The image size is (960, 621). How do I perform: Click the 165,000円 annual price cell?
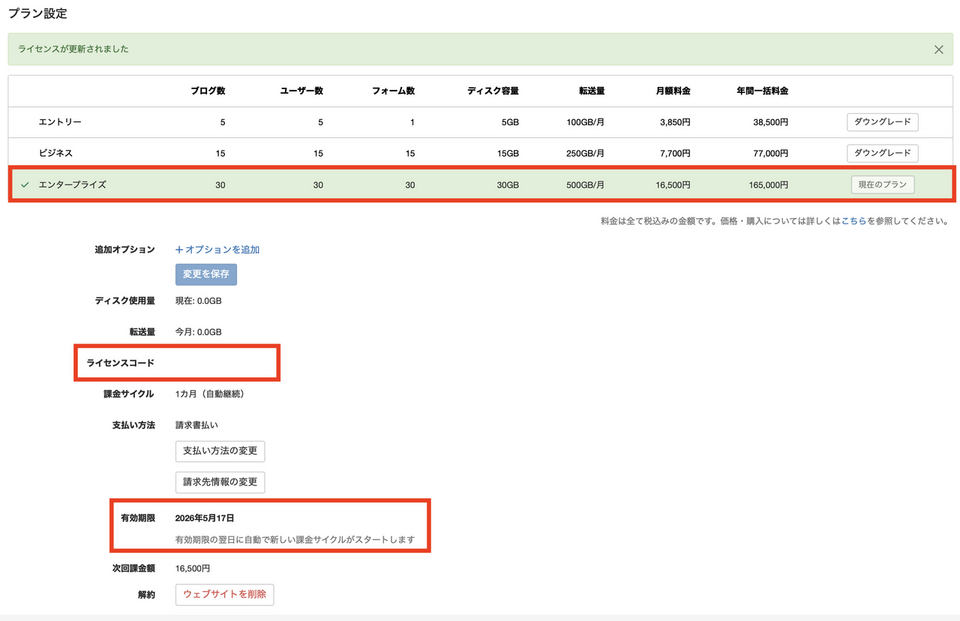point(767,185)
